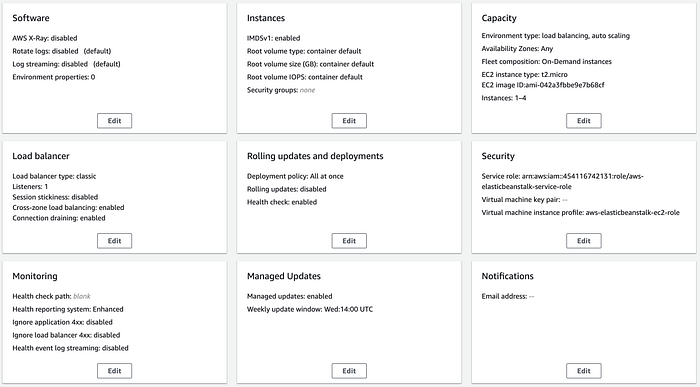Image resolution: width=700 pixels, height=387 pixels.
Task: Click 'Cross-zone load balancing: enabled'
Action: click(x=68, y=208)
